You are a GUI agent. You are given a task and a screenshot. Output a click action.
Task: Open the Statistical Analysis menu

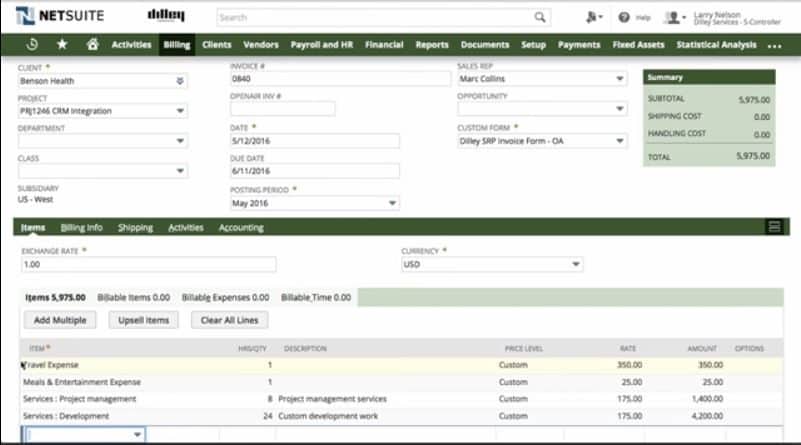click(716, 45)
